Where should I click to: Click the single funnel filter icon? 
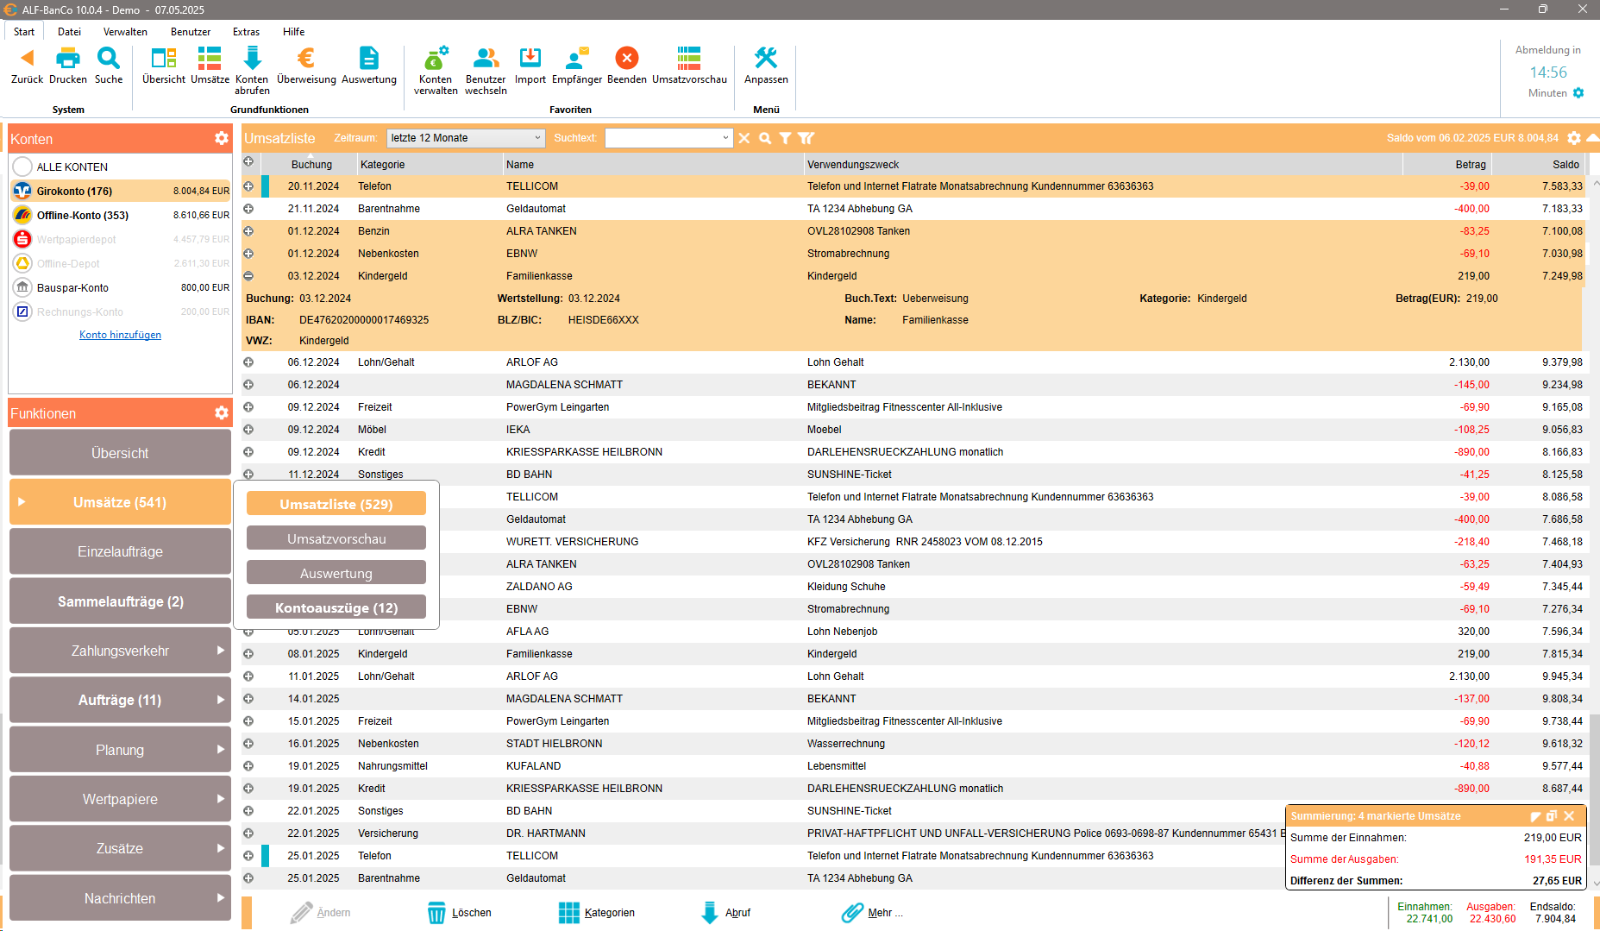click(x=785, y=138)
